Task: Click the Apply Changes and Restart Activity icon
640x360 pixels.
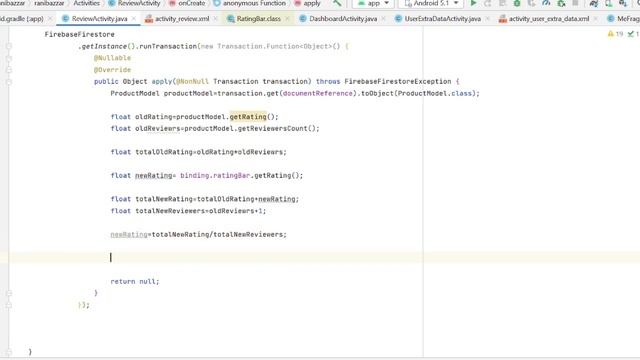Action: point(487,3)
